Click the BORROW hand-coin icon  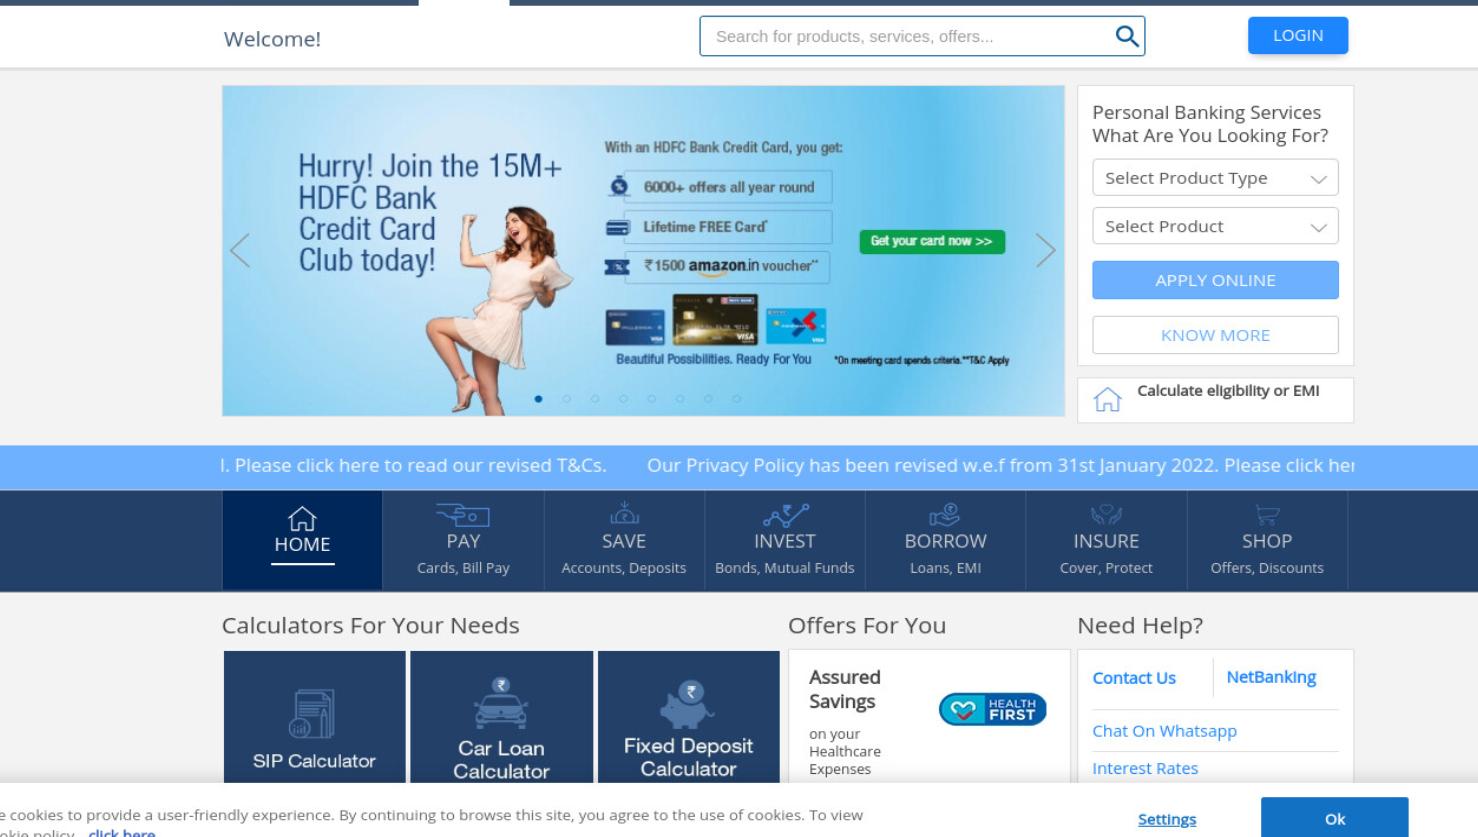[945, 514]
